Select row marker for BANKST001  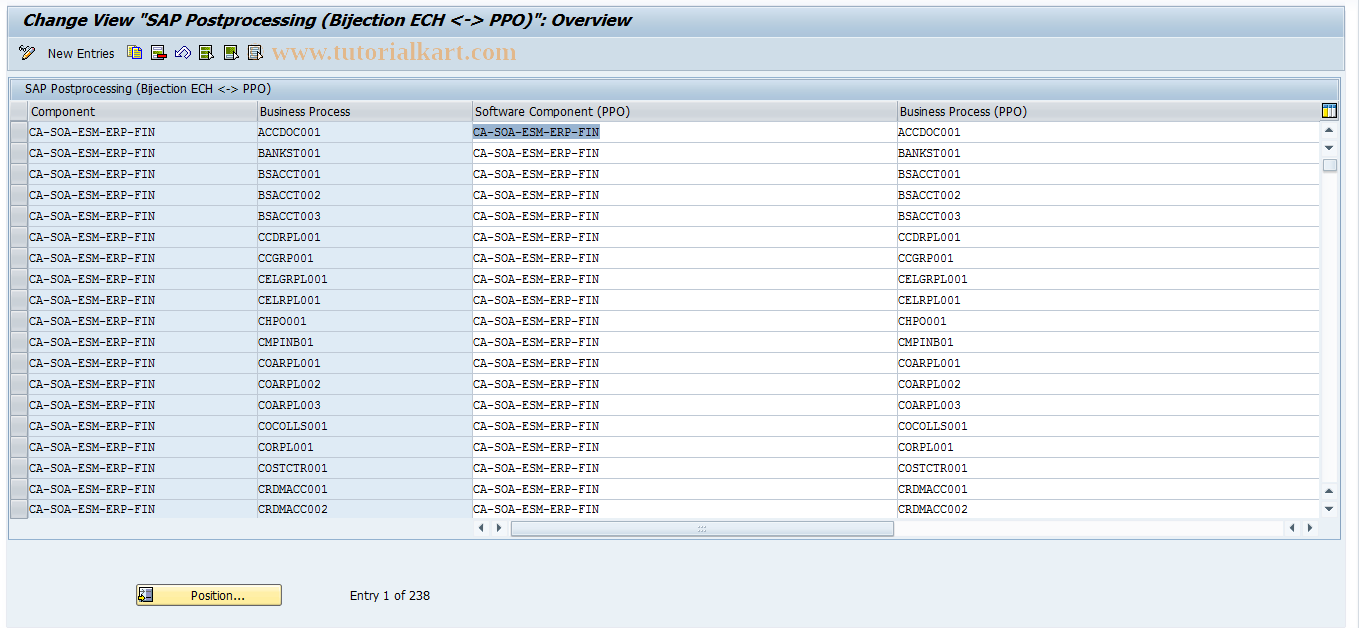pyautogui.click(x=19, y=153)
